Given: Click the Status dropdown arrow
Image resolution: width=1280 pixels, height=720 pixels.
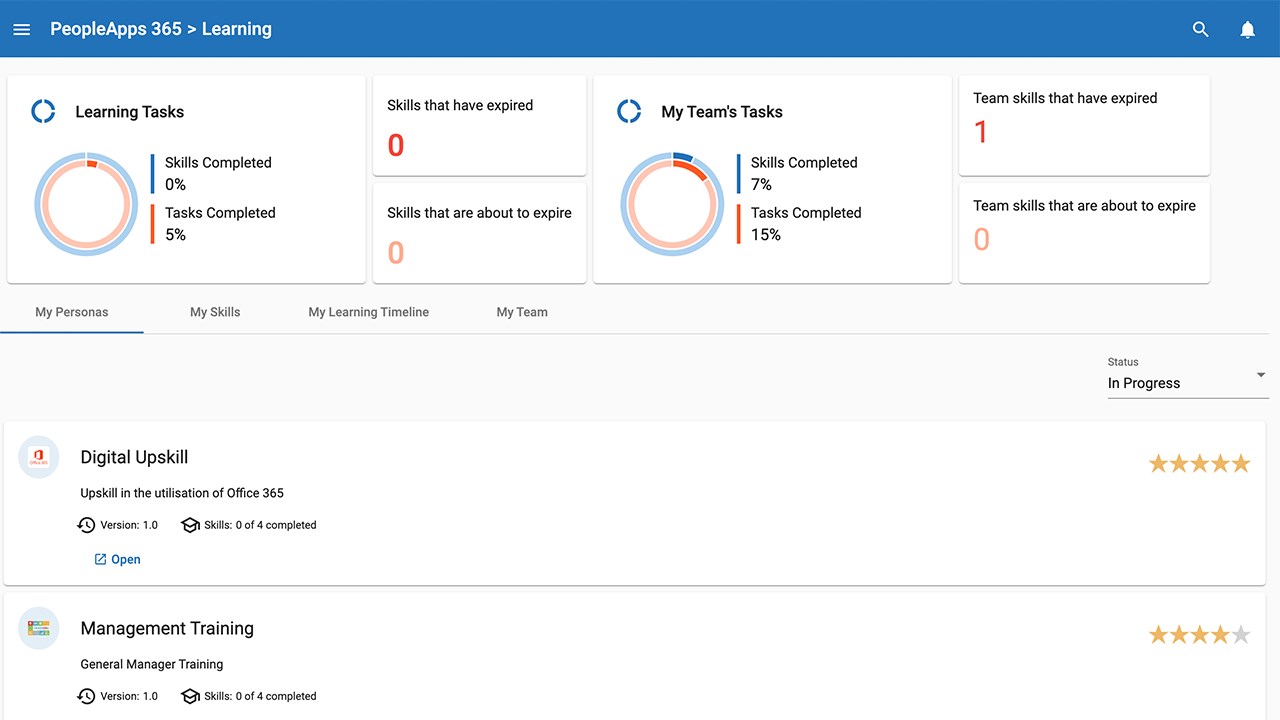Looking at the screenshot, I should pos(1261,375).
